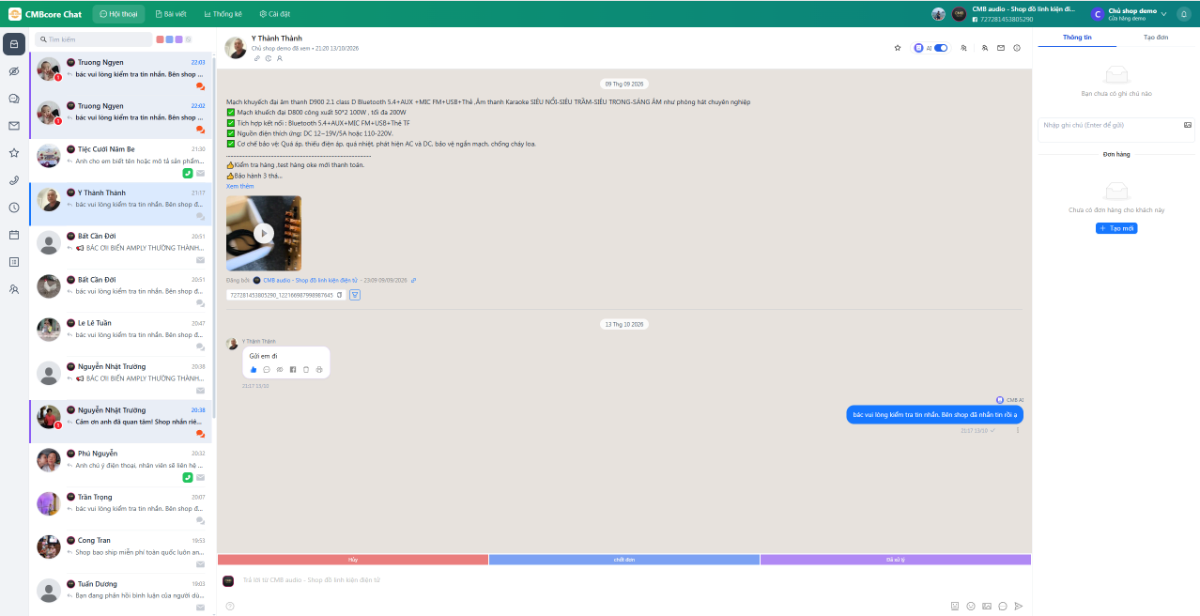This screenshot has width=1200, height=616.
Task: Open CMB audio shop page link under post
Action: coord(310,280)
